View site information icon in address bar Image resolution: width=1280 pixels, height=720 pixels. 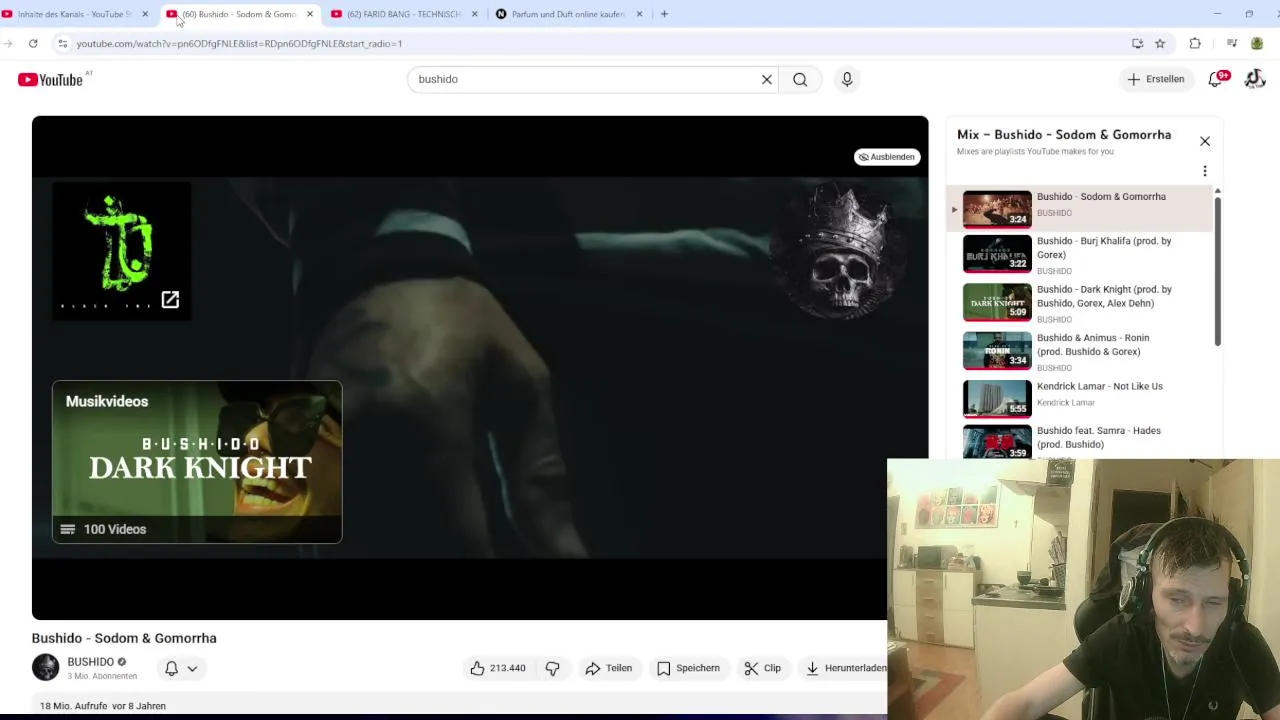62,44
